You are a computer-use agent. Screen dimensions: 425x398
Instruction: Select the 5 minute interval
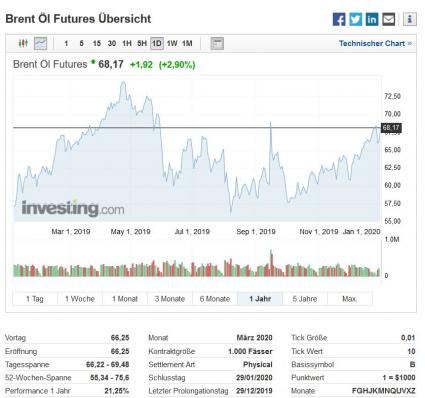81,43
